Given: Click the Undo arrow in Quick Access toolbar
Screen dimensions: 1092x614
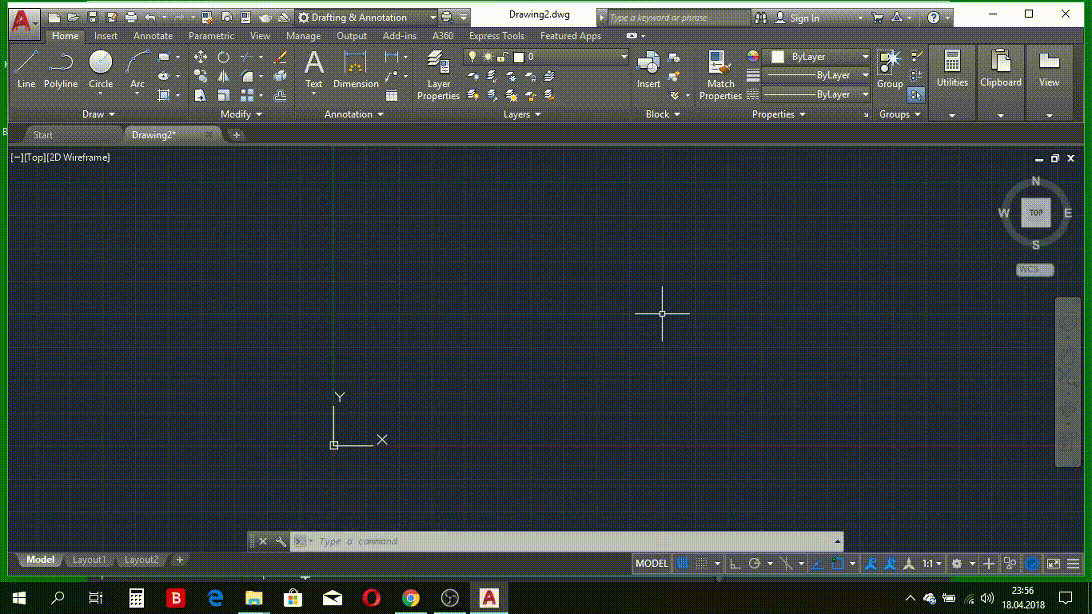Looking at the screenshot, I should pyautogui.click(x=150, y=17).
